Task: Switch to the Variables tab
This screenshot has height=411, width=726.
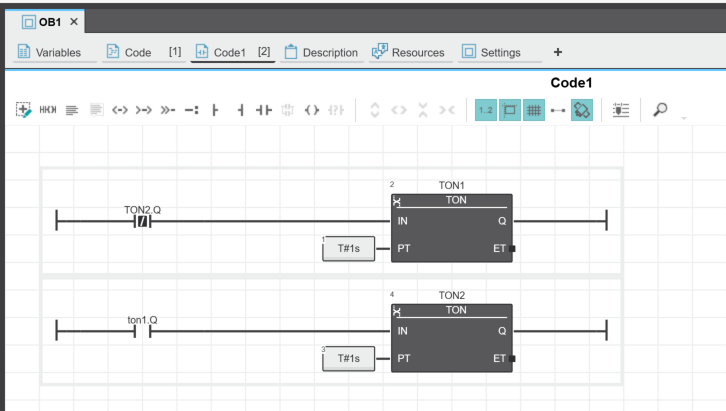Action: (50, 52)
